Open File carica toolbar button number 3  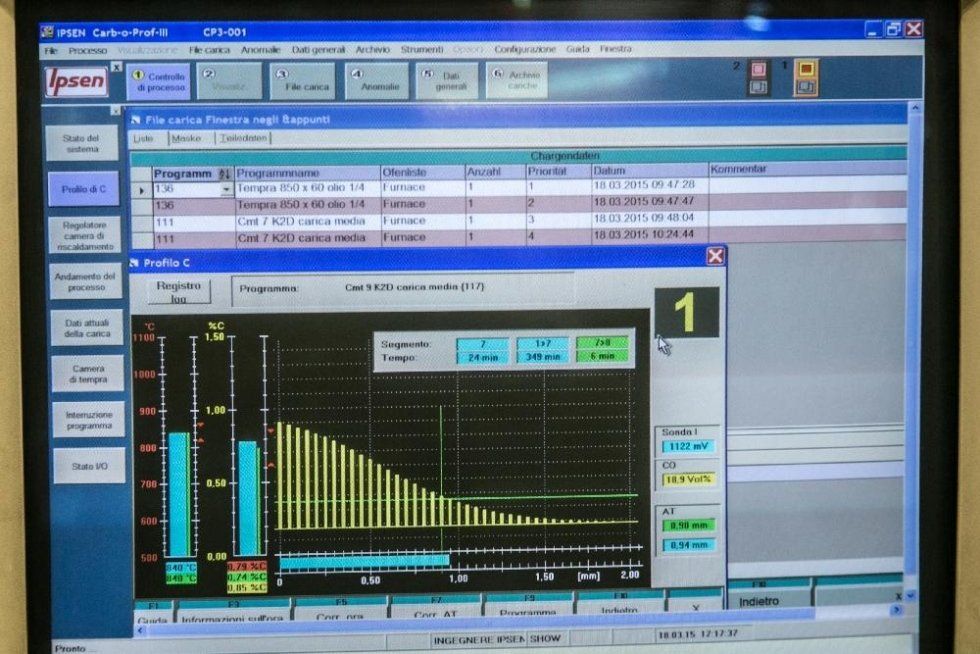(302, 81)
